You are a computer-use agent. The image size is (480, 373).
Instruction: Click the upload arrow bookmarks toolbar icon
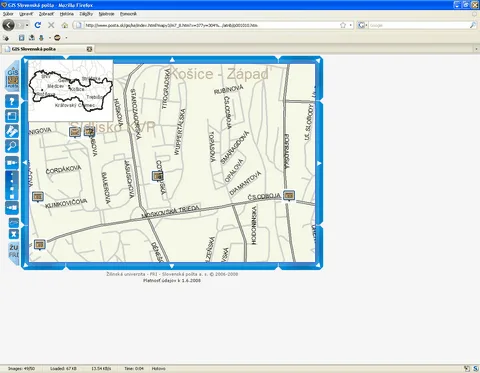[x=32, y=38]
